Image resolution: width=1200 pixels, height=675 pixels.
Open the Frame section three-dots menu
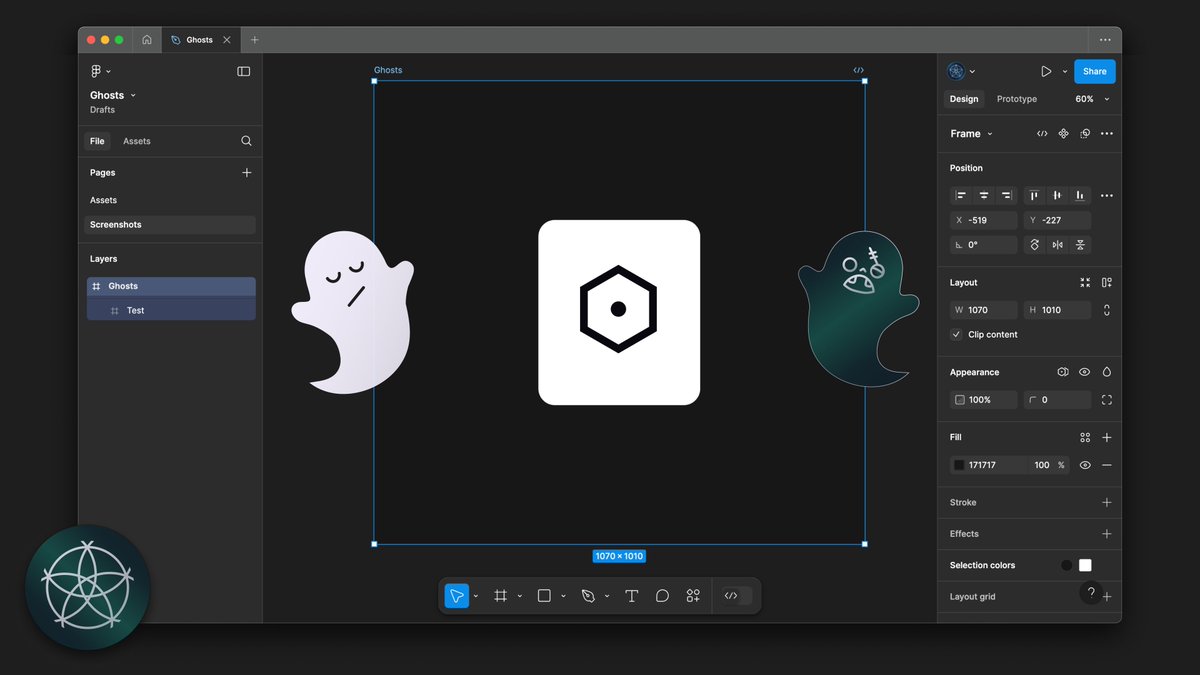pyautogui.click(x=1107, y=134)
